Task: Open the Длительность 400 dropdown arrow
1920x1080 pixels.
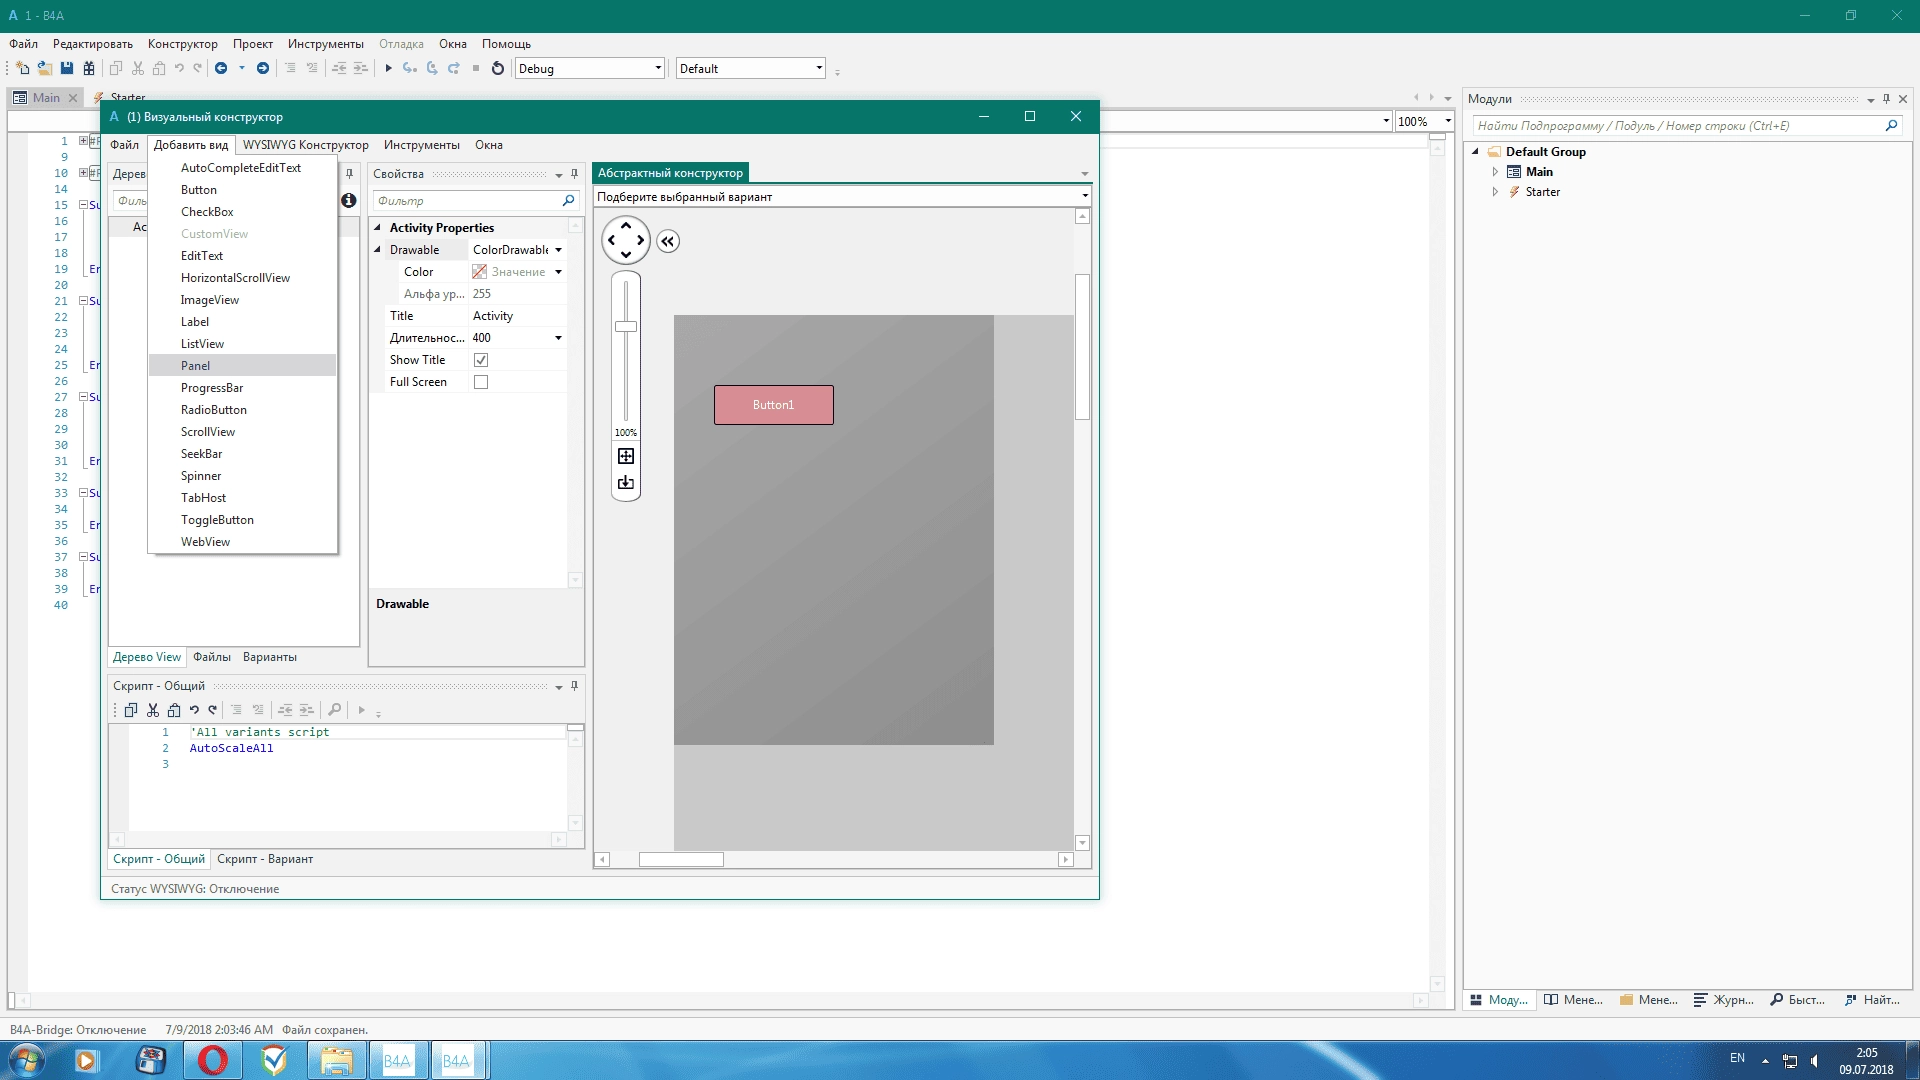Action: [x=558, y=338]
